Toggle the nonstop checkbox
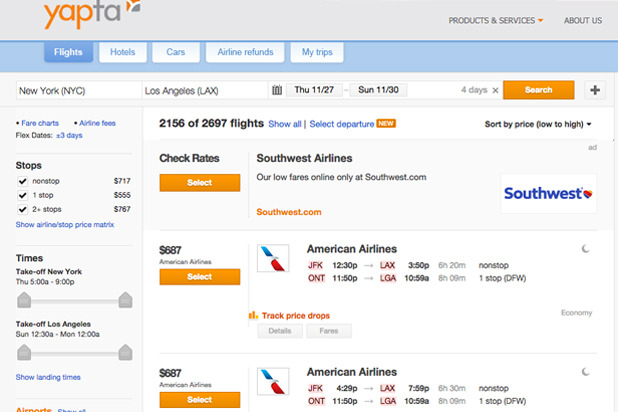Image resolution: width=618 pixels, height=412 pixels. click(x=23, y=180)
